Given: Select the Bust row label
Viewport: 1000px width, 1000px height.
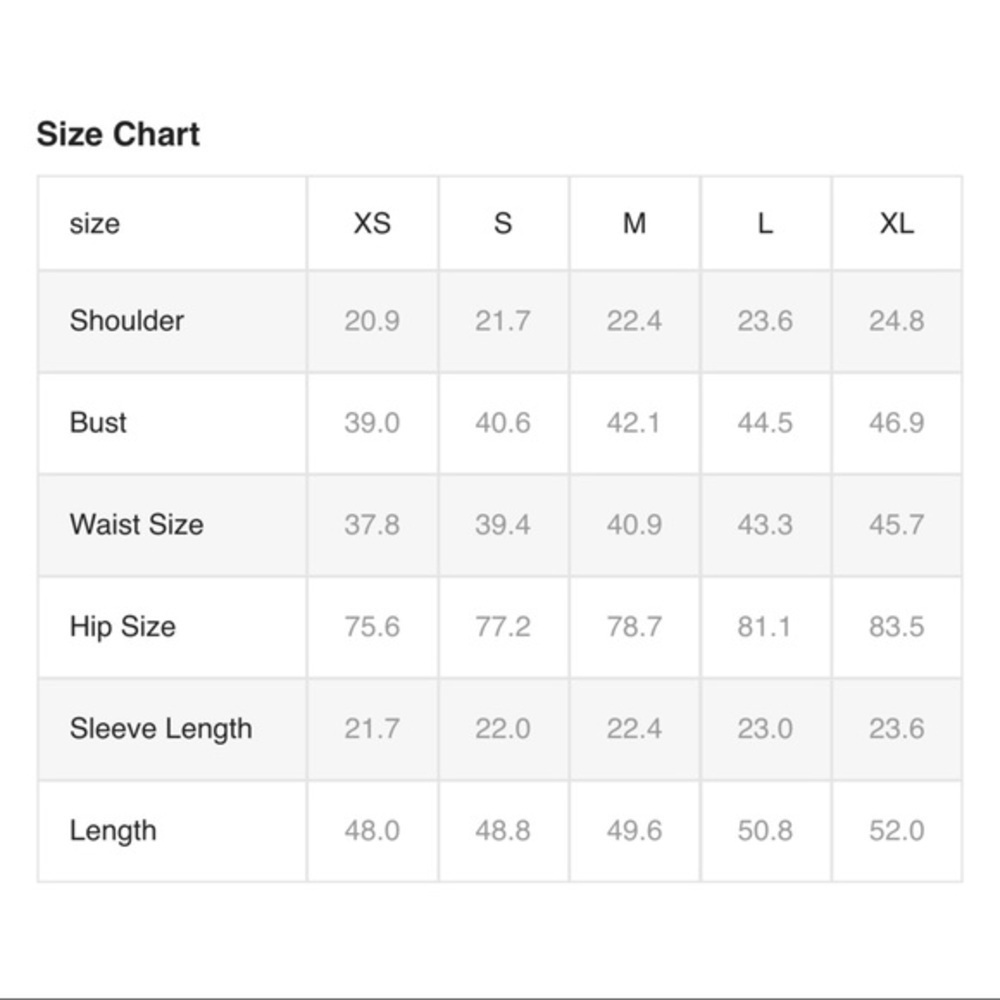Looking at the screenshot, I should tap(98, 422).
